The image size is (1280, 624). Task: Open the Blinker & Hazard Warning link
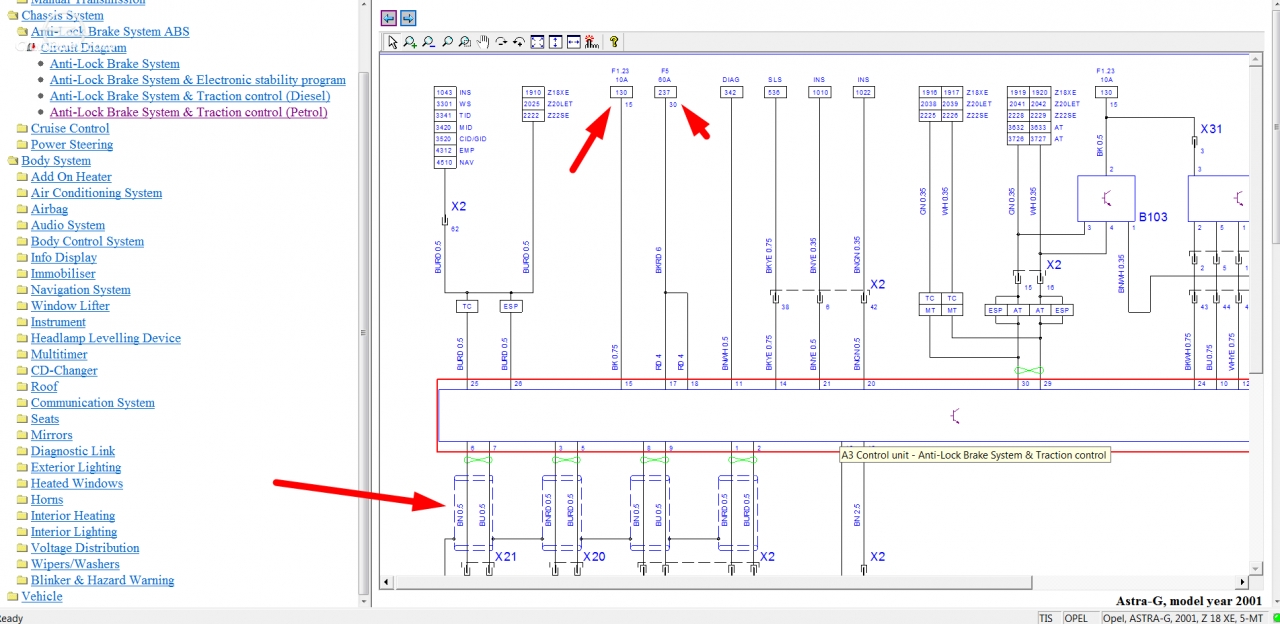[x=102, y=580]
